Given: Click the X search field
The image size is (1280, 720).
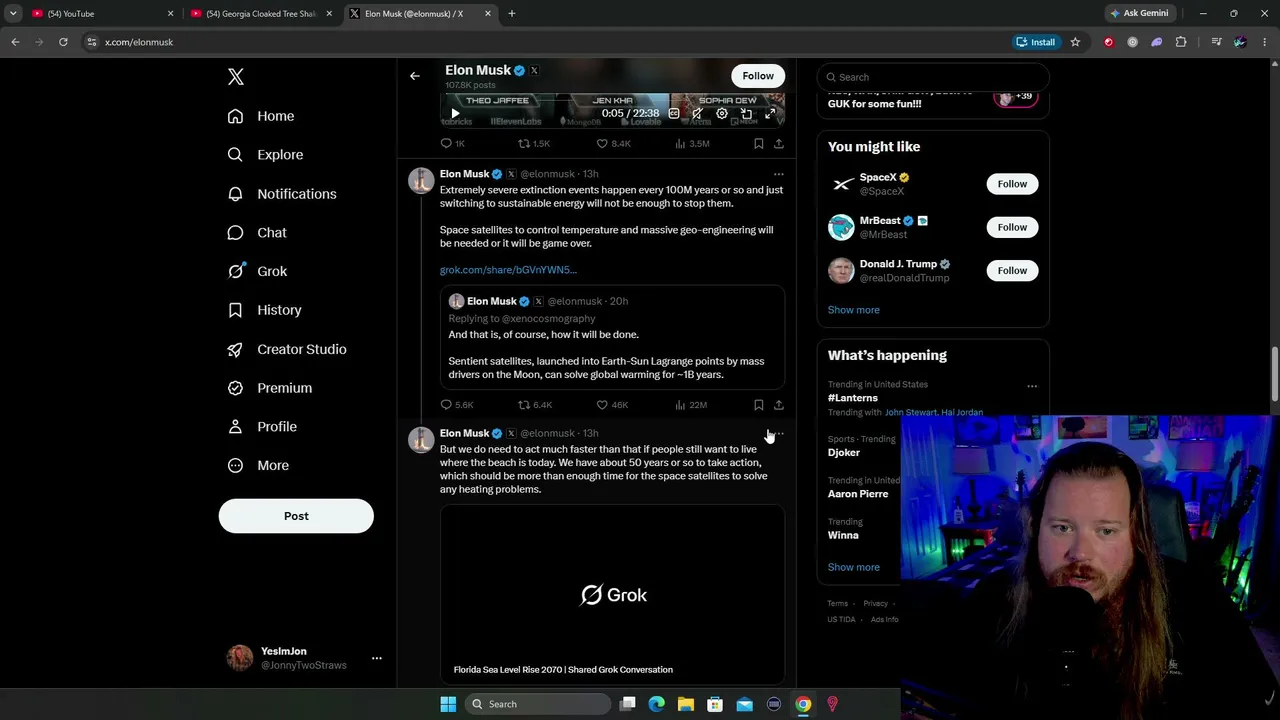Looking at the screenshot, I should pos(933,77).
